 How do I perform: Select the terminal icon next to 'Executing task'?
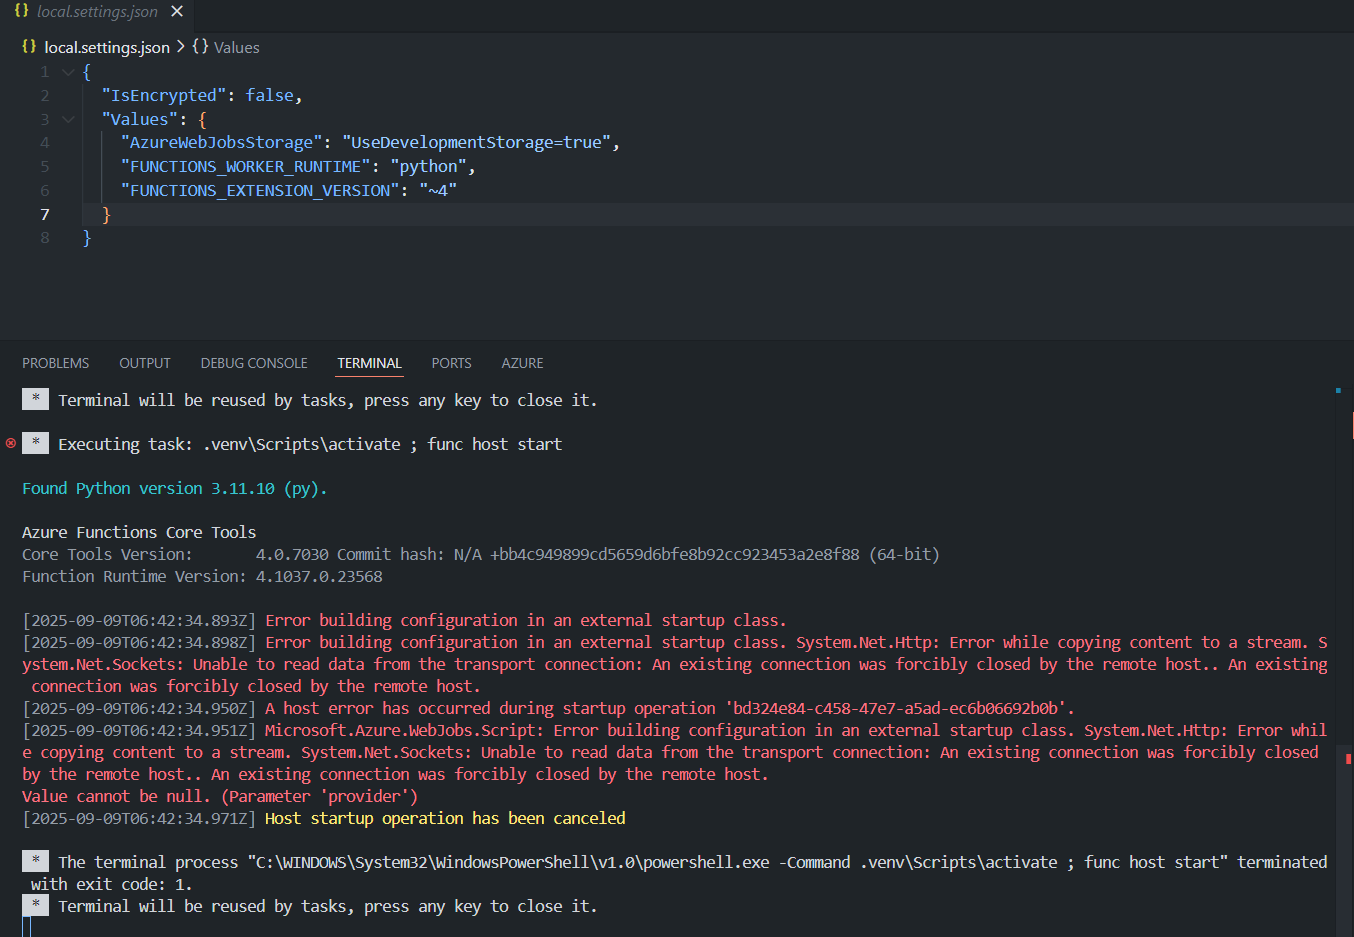(35, 443)
